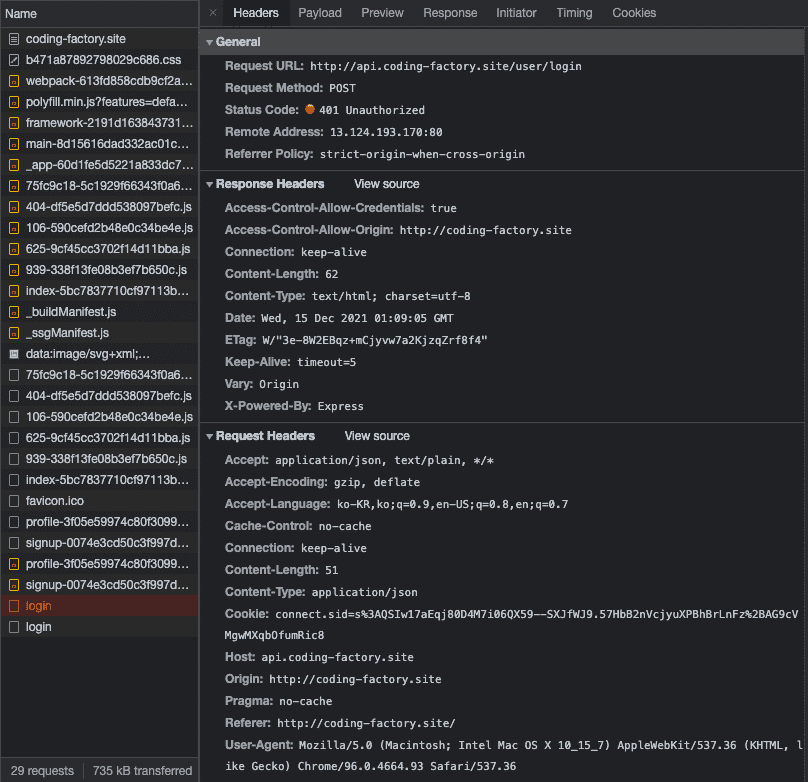Click the stylesheet icon of b471a87892798029c686.css

tap(14, 60)
